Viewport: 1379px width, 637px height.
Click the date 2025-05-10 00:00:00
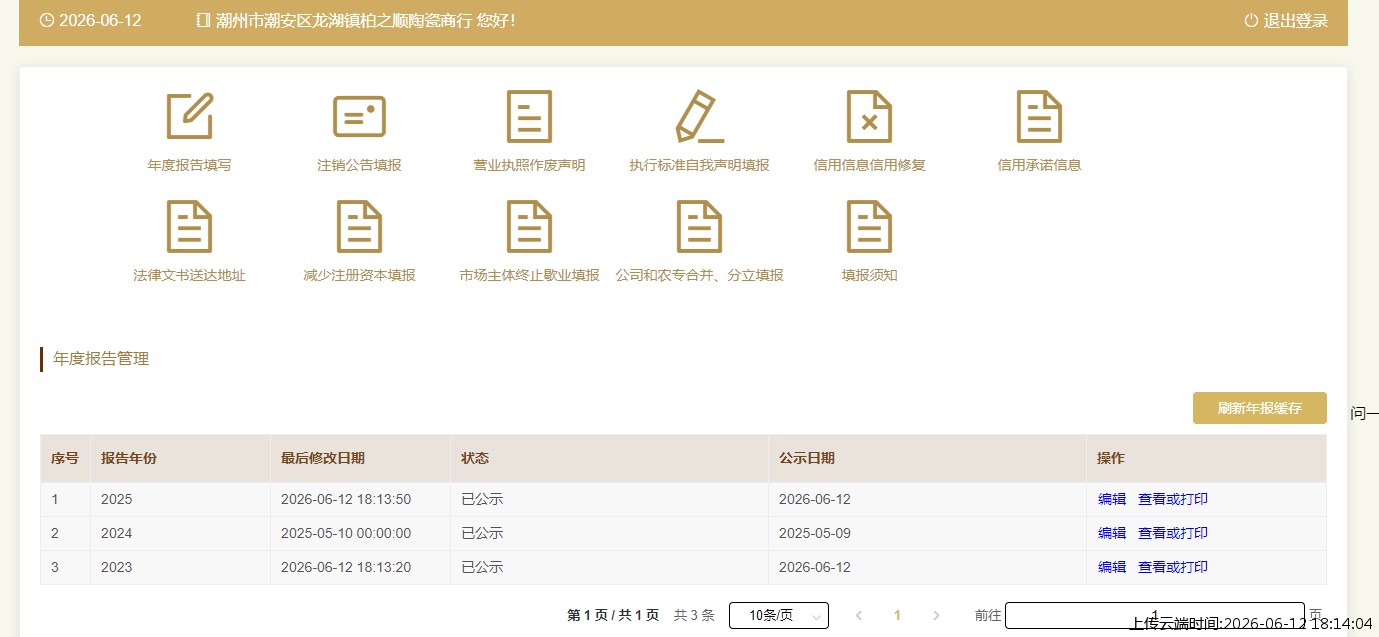346,533
